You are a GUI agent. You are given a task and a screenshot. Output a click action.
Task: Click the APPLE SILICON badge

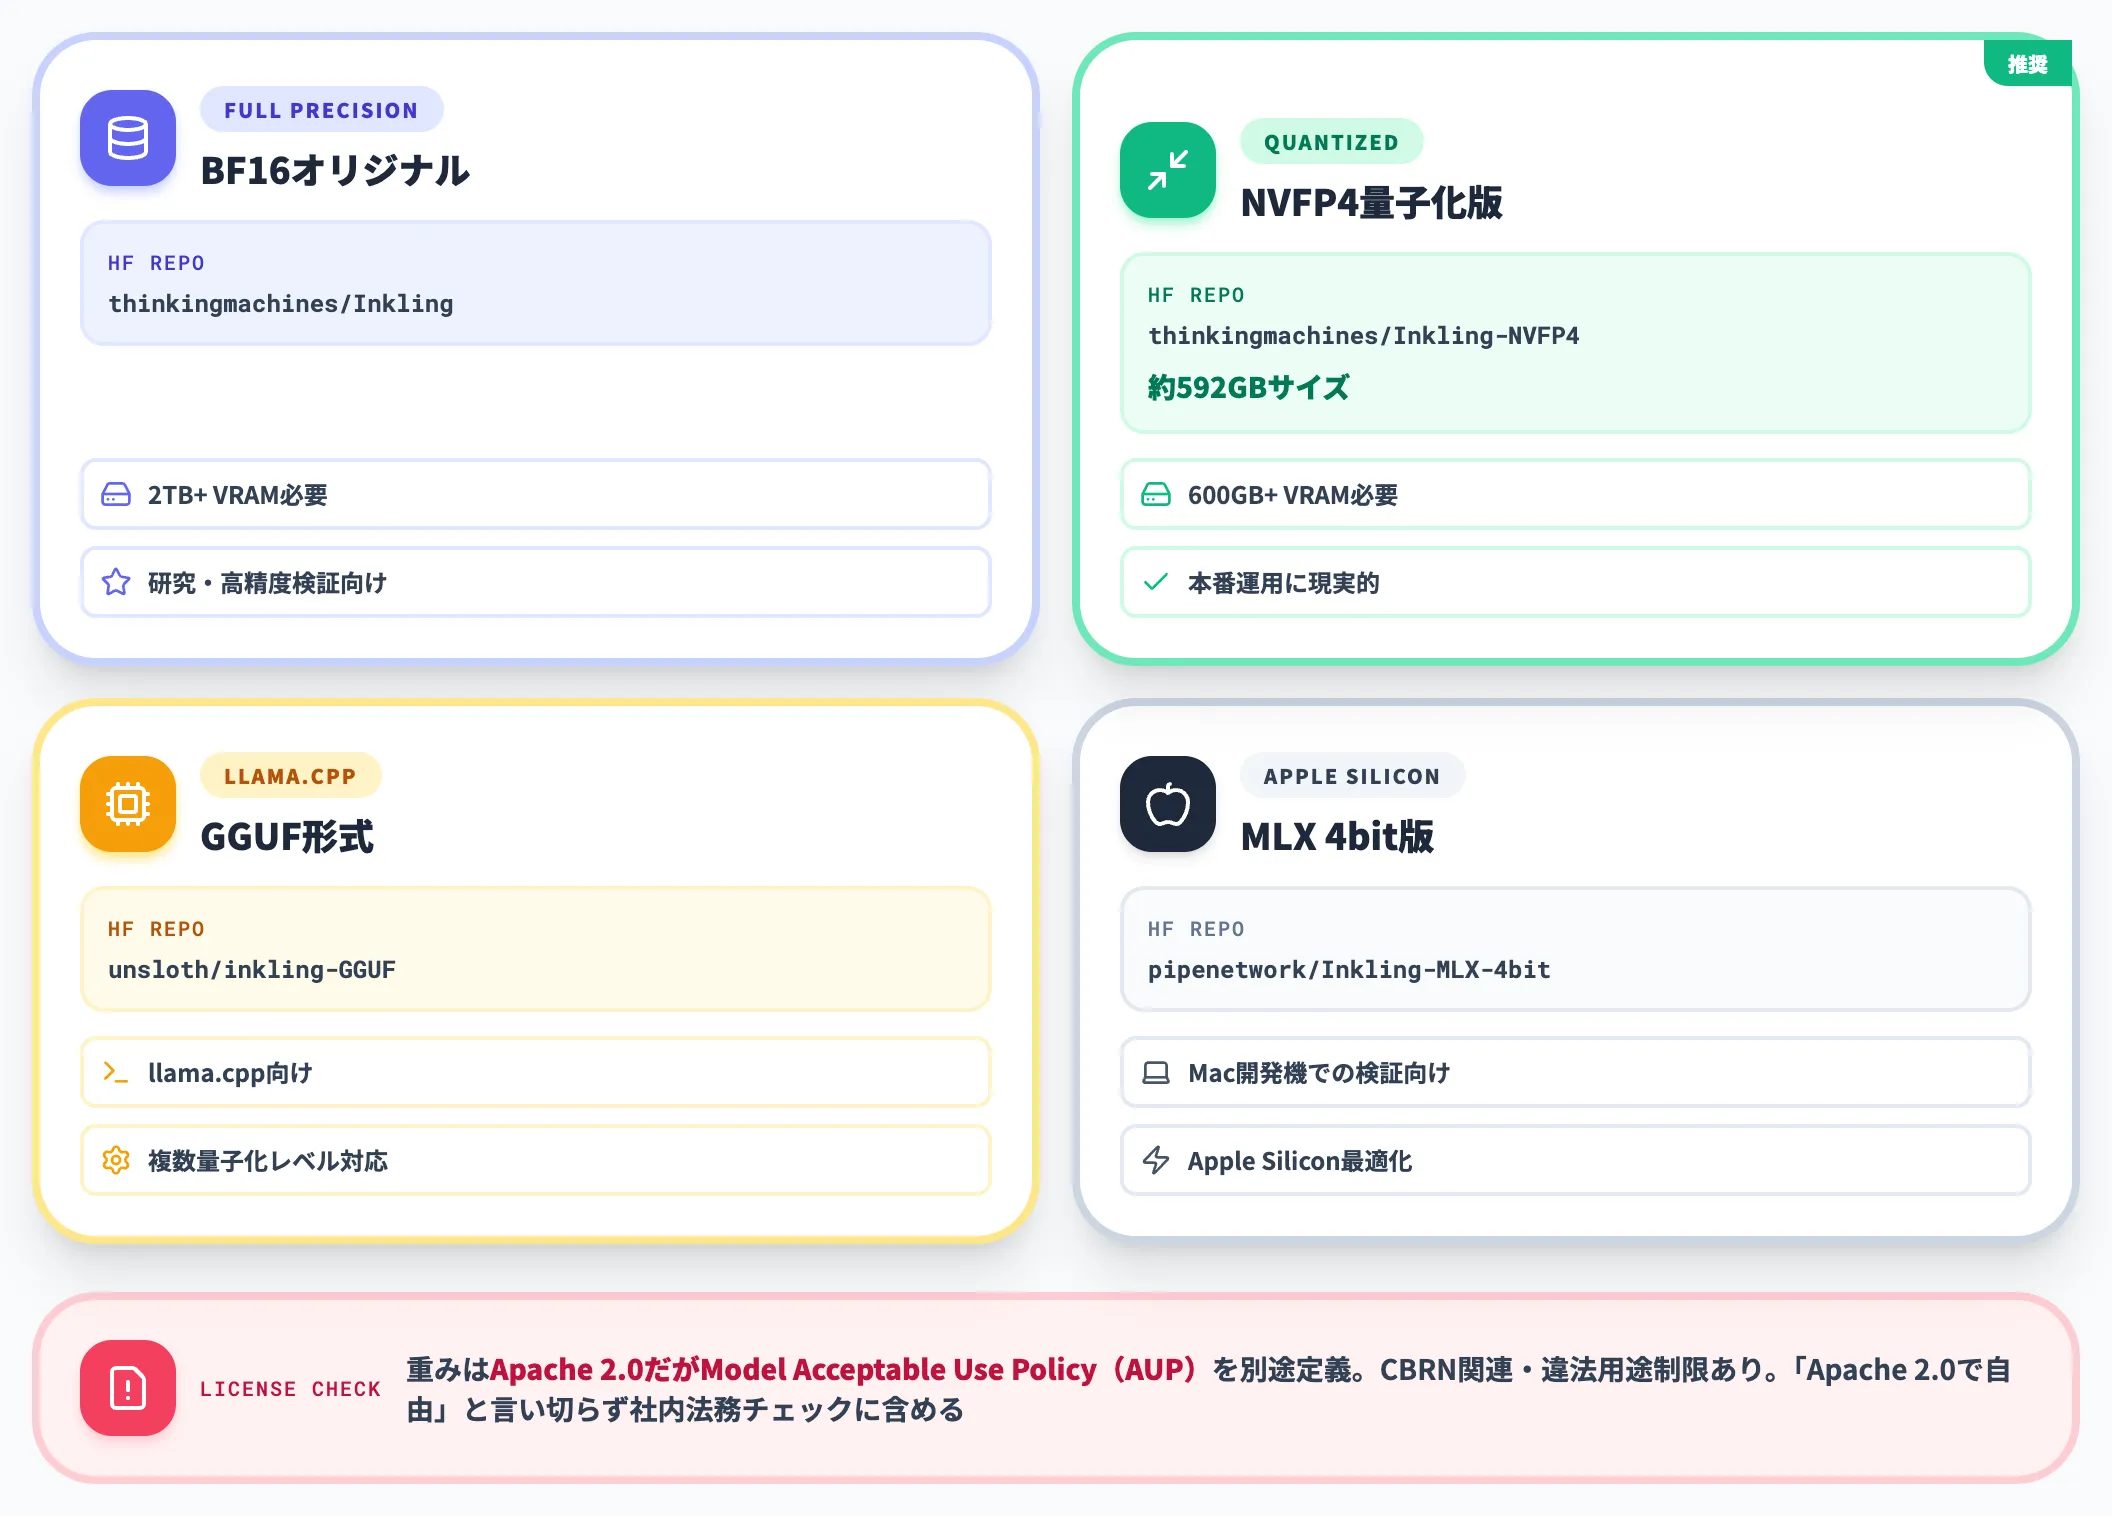(1352, 776)
